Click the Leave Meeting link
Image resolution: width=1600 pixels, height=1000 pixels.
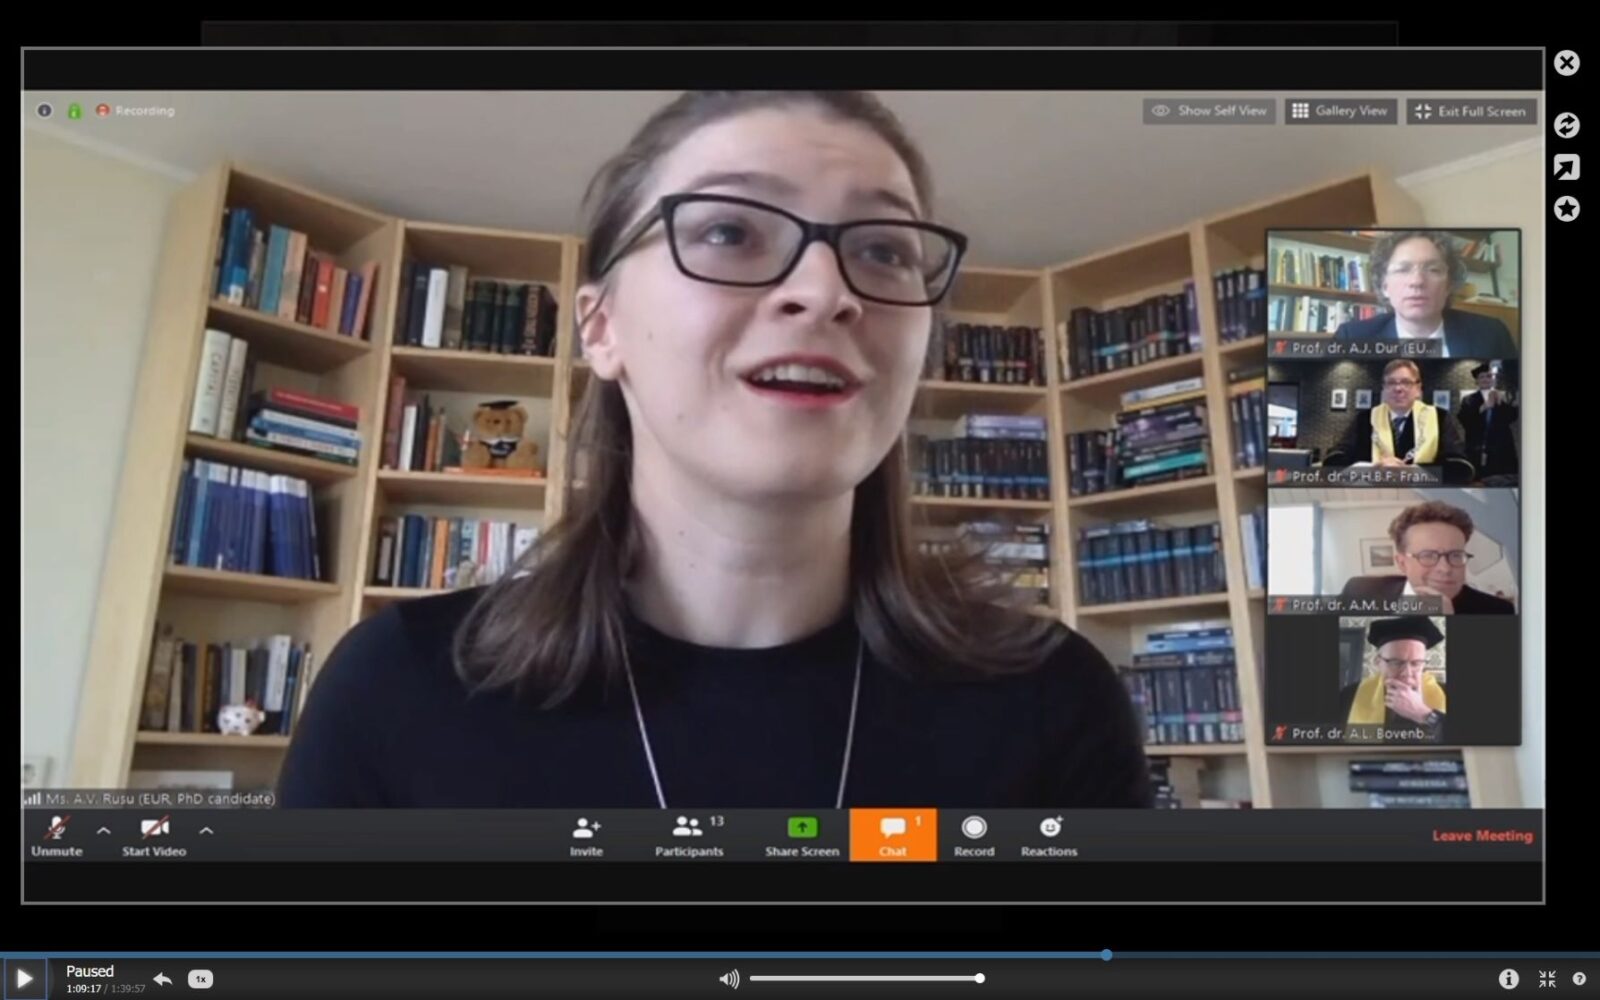pyautogui.click(x=1481, y=836)
